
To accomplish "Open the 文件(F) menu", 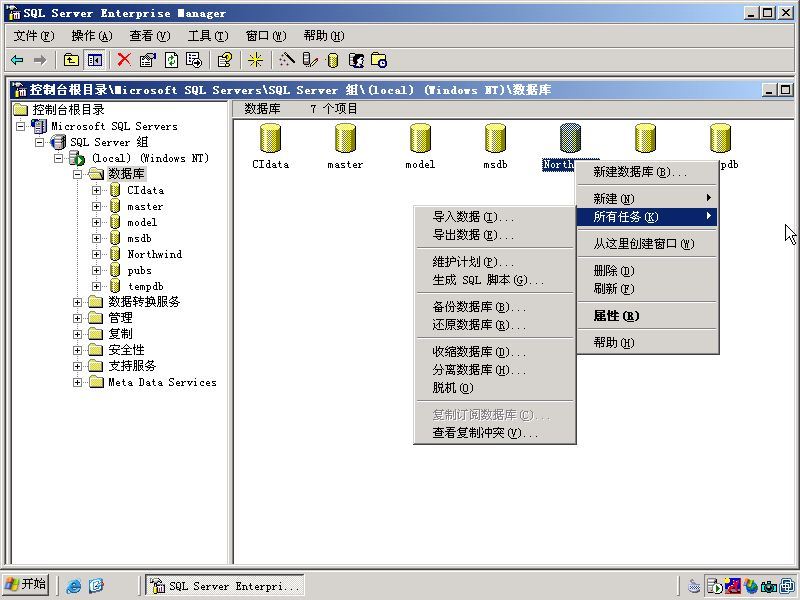I will click(x=34, y=36).
